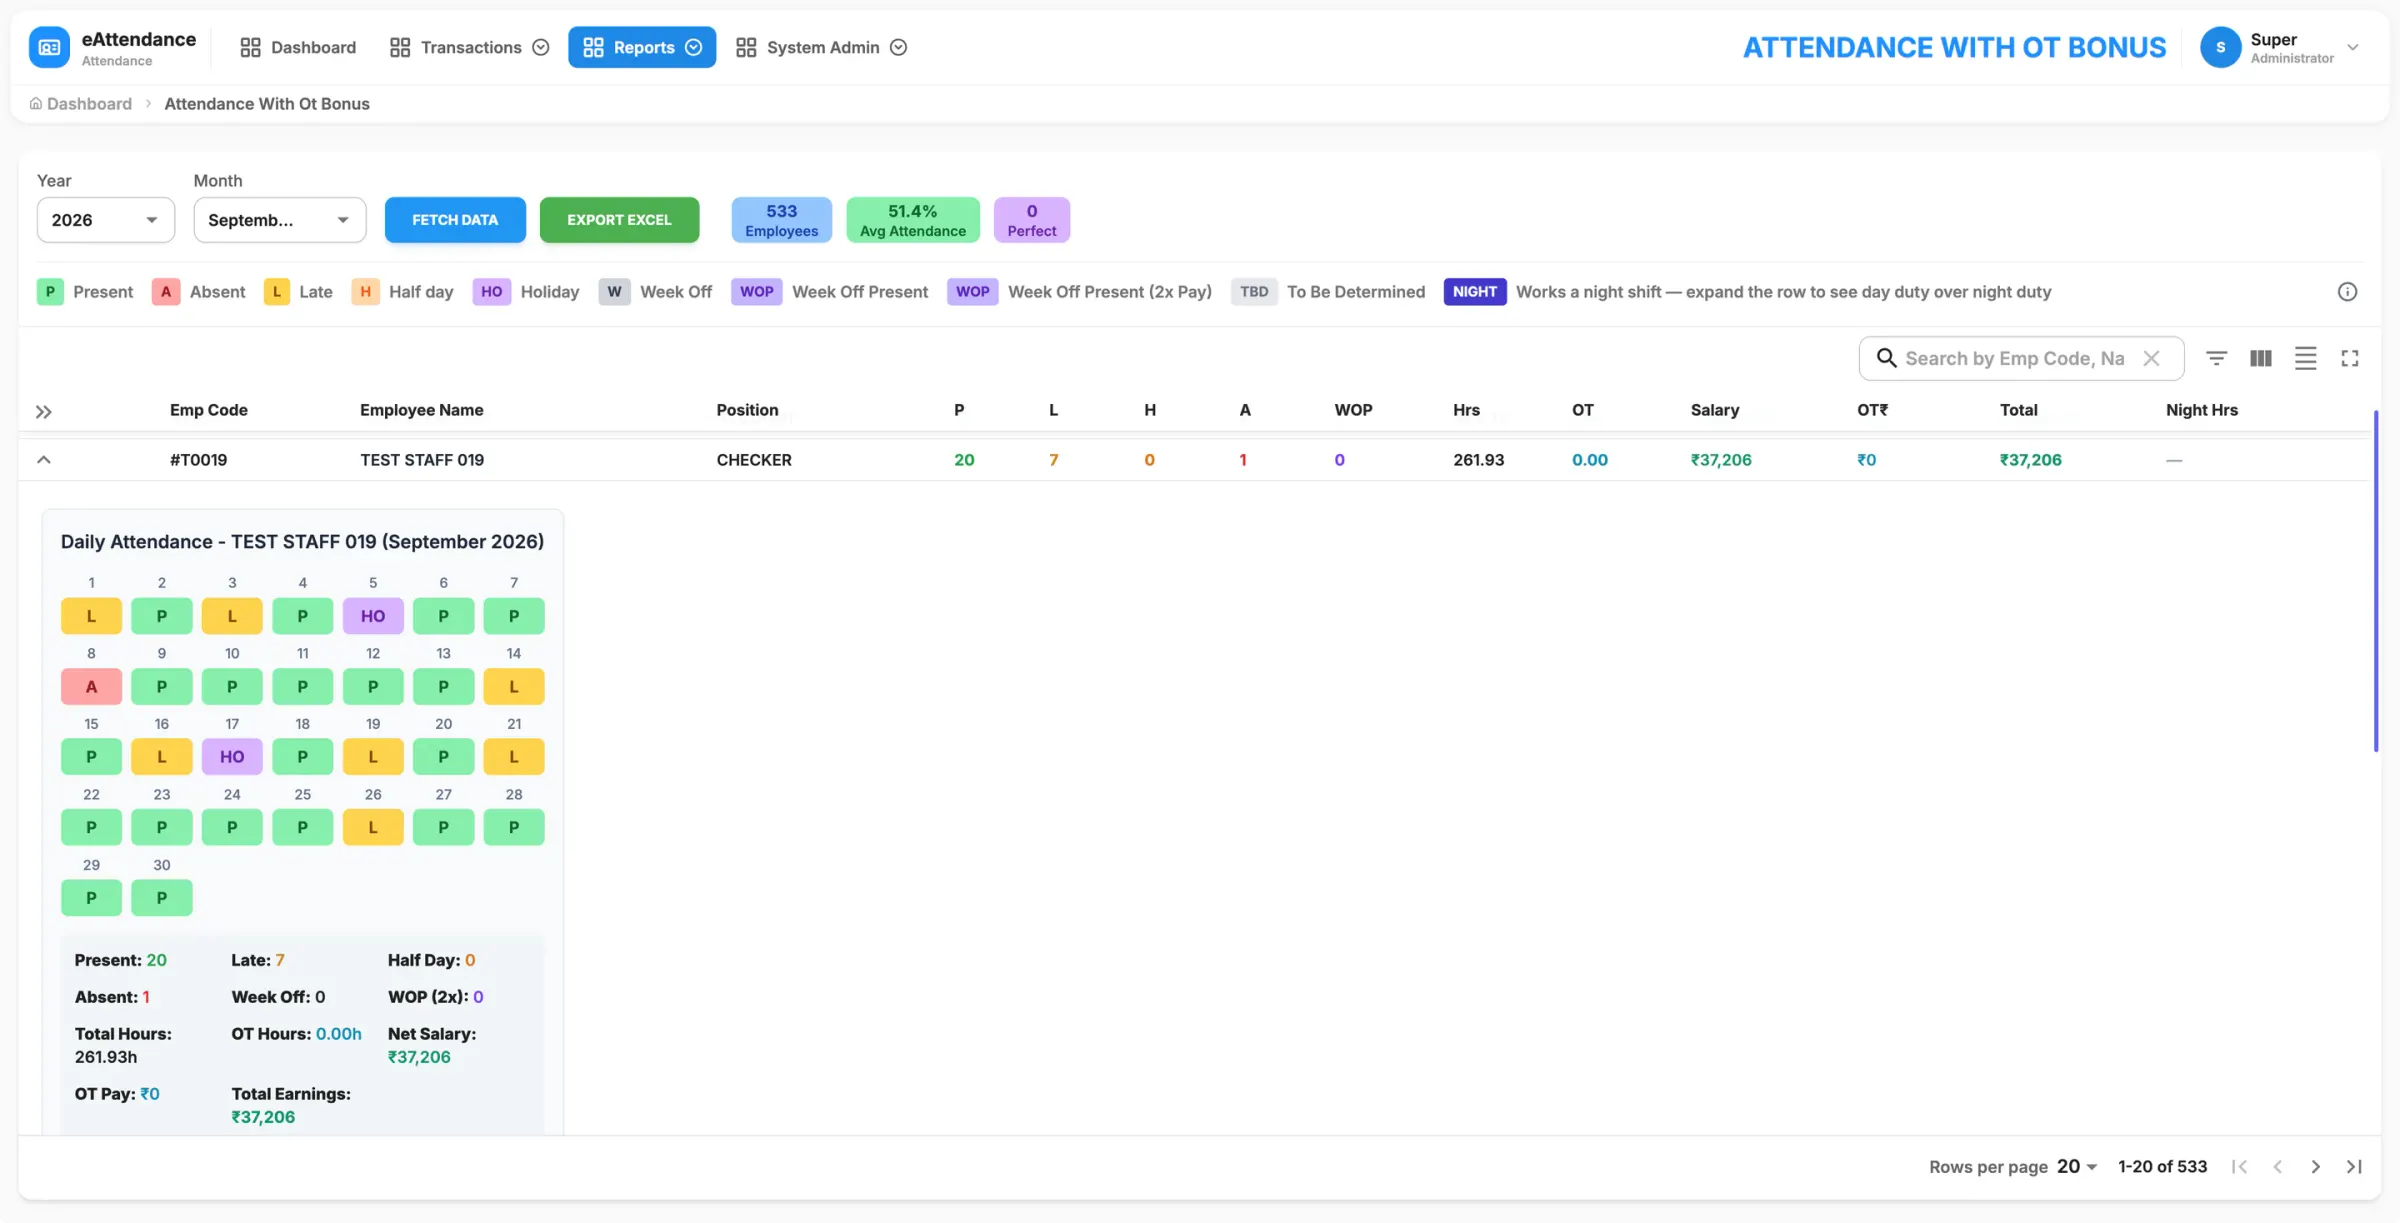Open the Super Administrator user menu chevron
This screenshot has height=1223, width=2400.
2353,47
